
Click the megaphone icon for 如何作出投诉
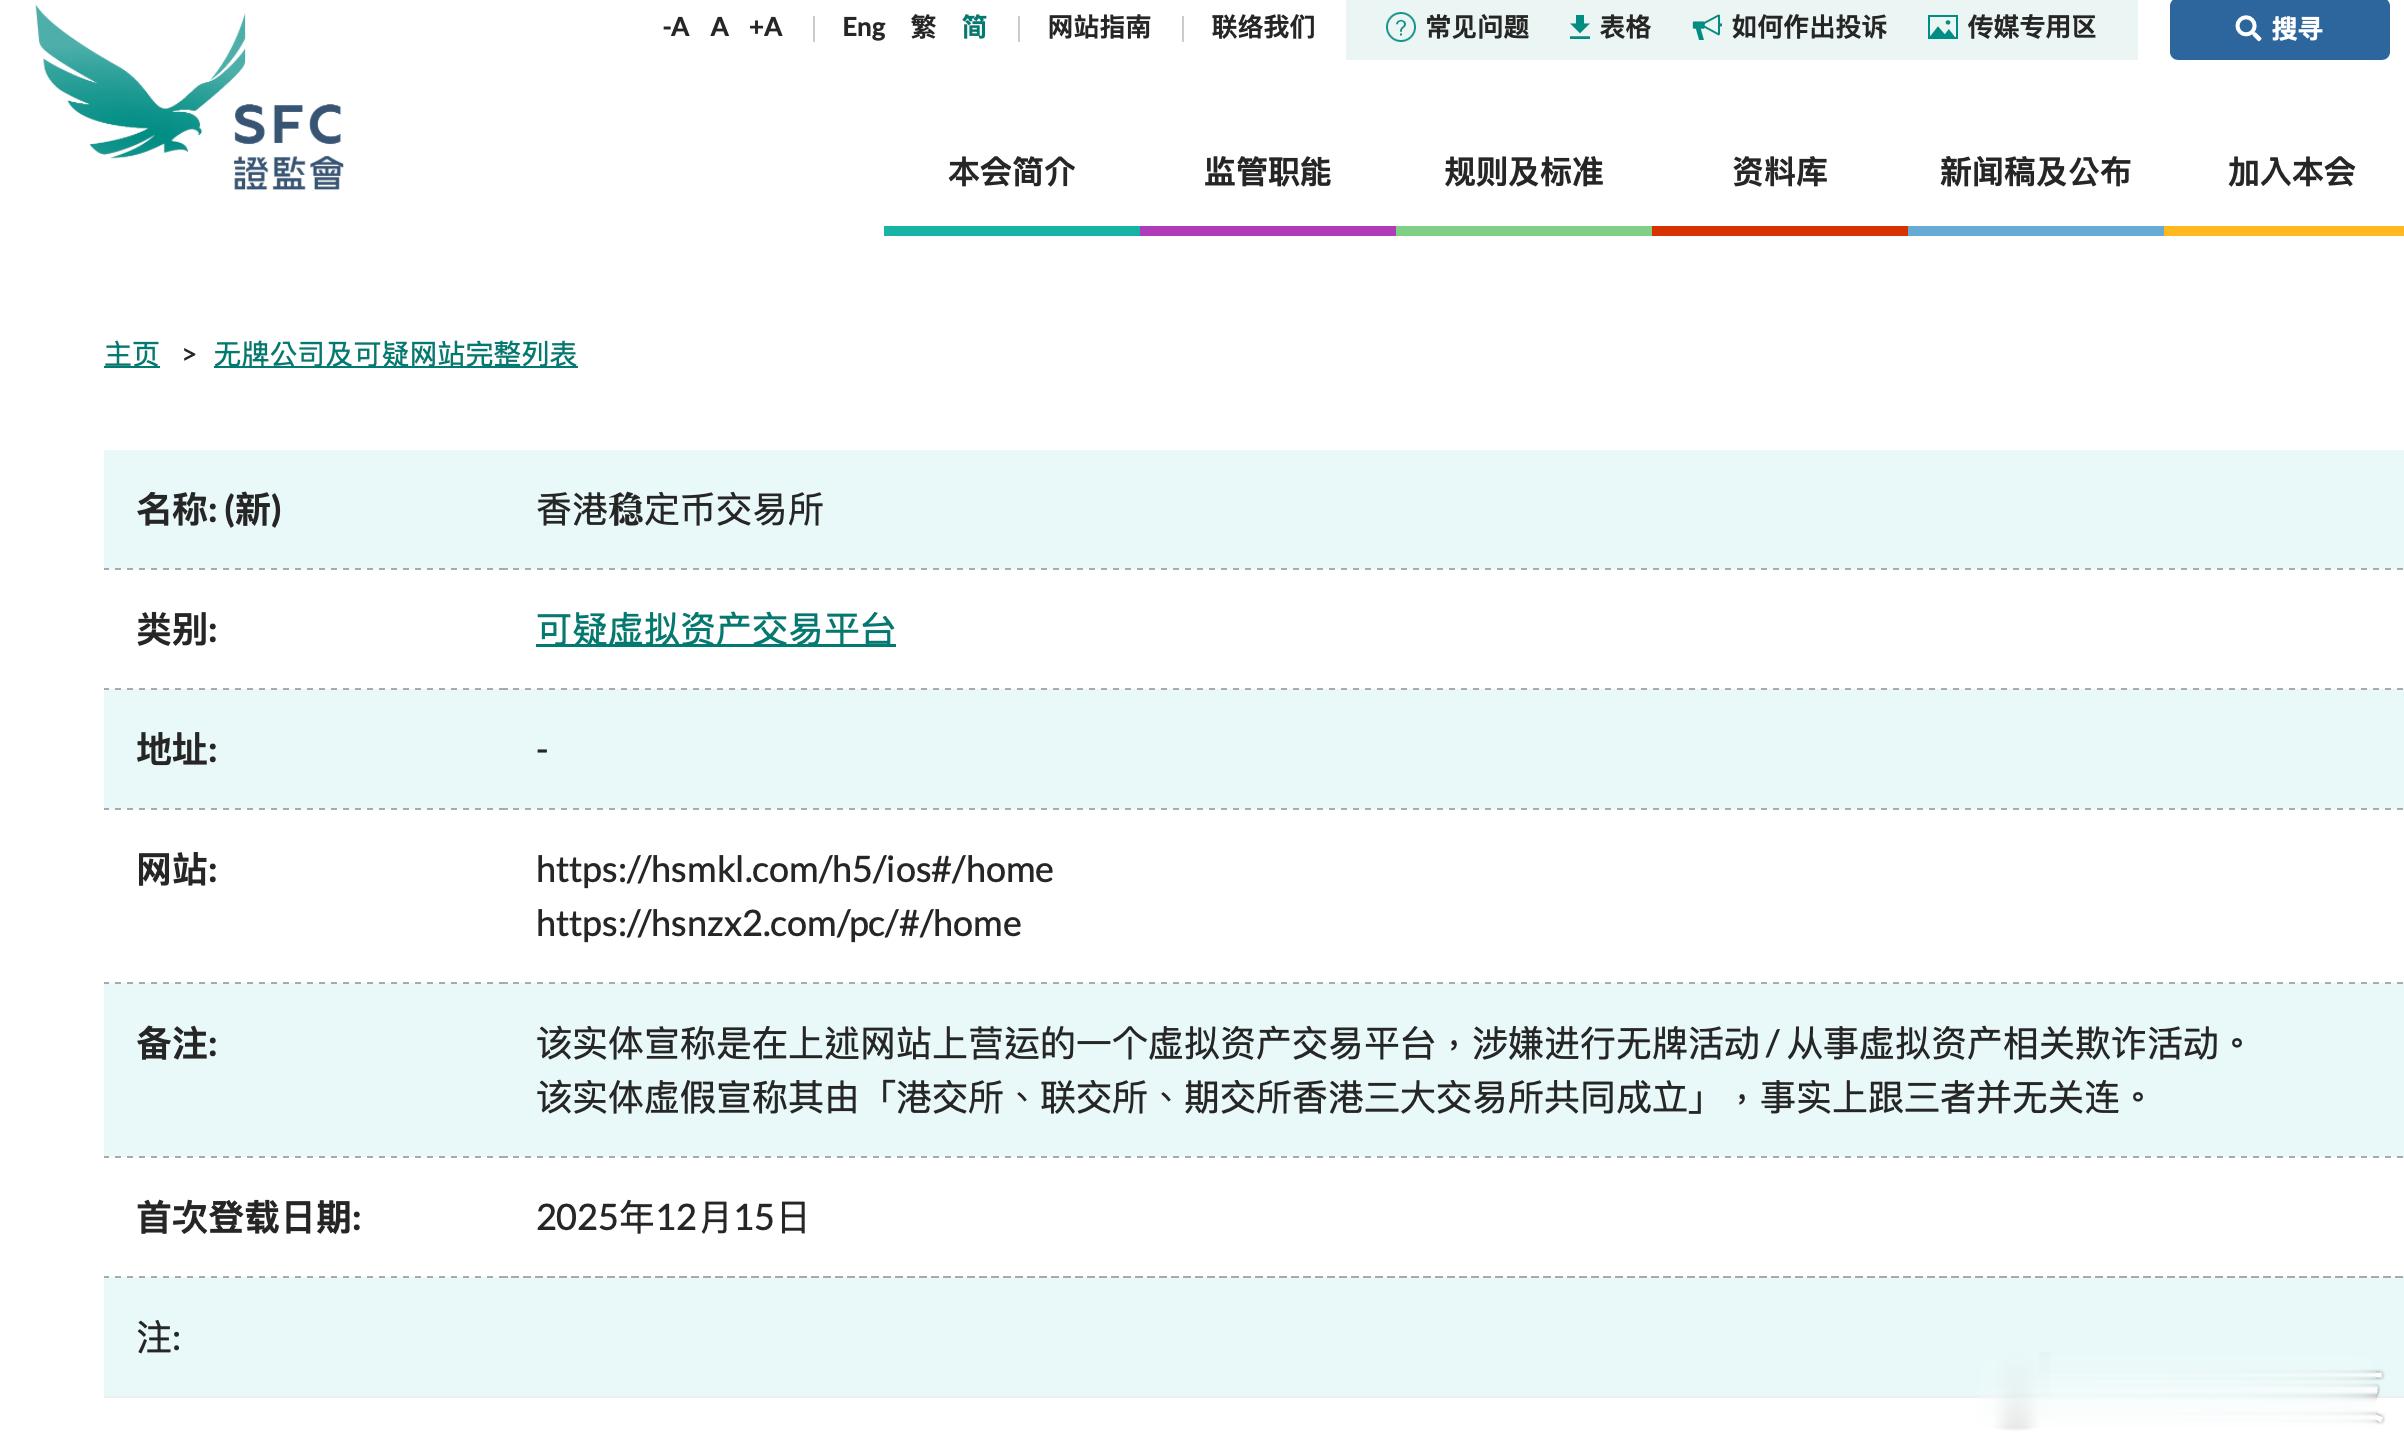pos(1707,28)
